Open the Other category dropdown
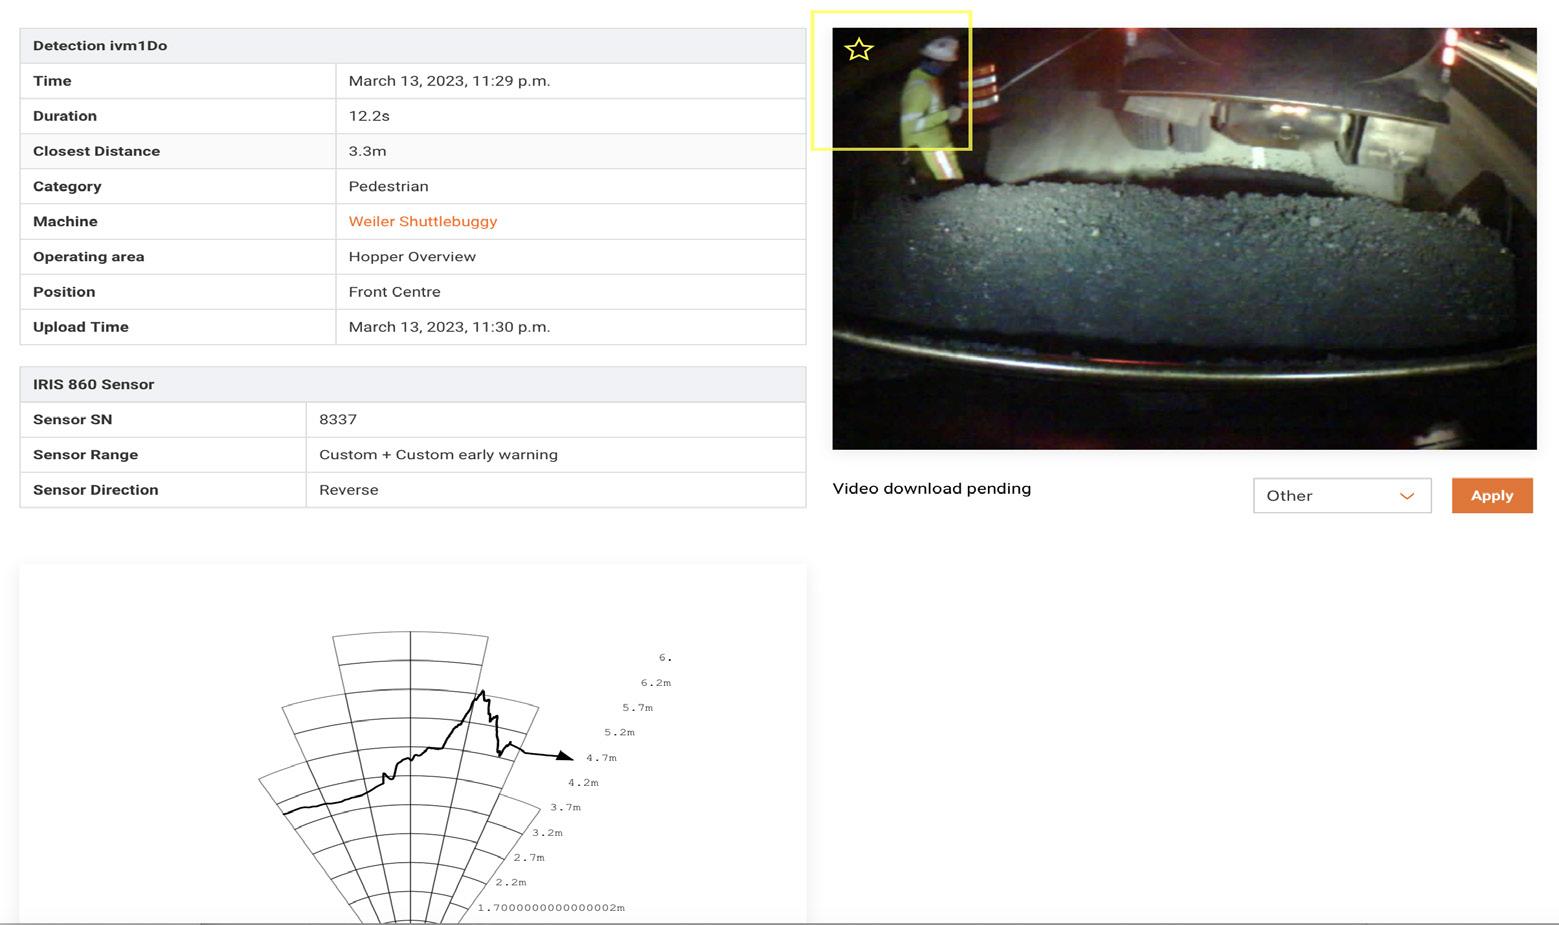Viewport: 1559px width, 925px height. click(x=1342, y=496)
